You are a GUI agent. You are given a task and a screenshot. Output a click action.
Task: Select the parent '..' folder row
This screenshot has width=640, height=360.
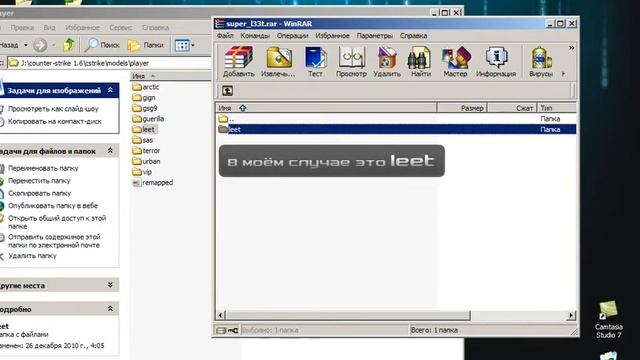coord(396,119)
